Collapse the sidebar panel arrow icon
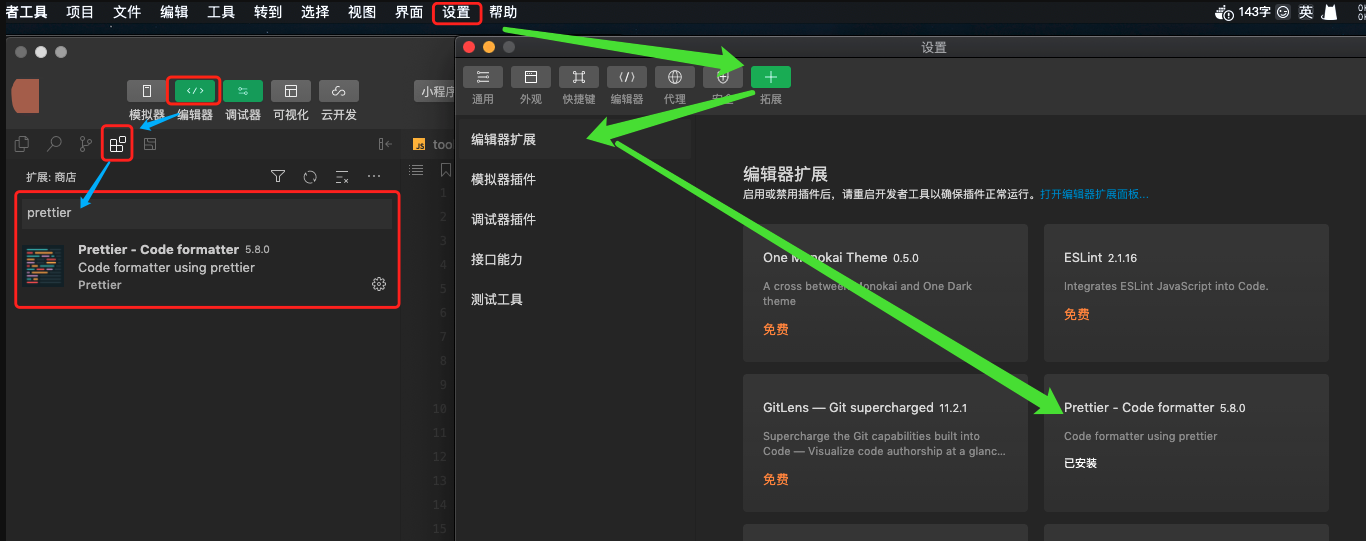This screenshot has width=1366, height=541. click(x=385, y=144)
